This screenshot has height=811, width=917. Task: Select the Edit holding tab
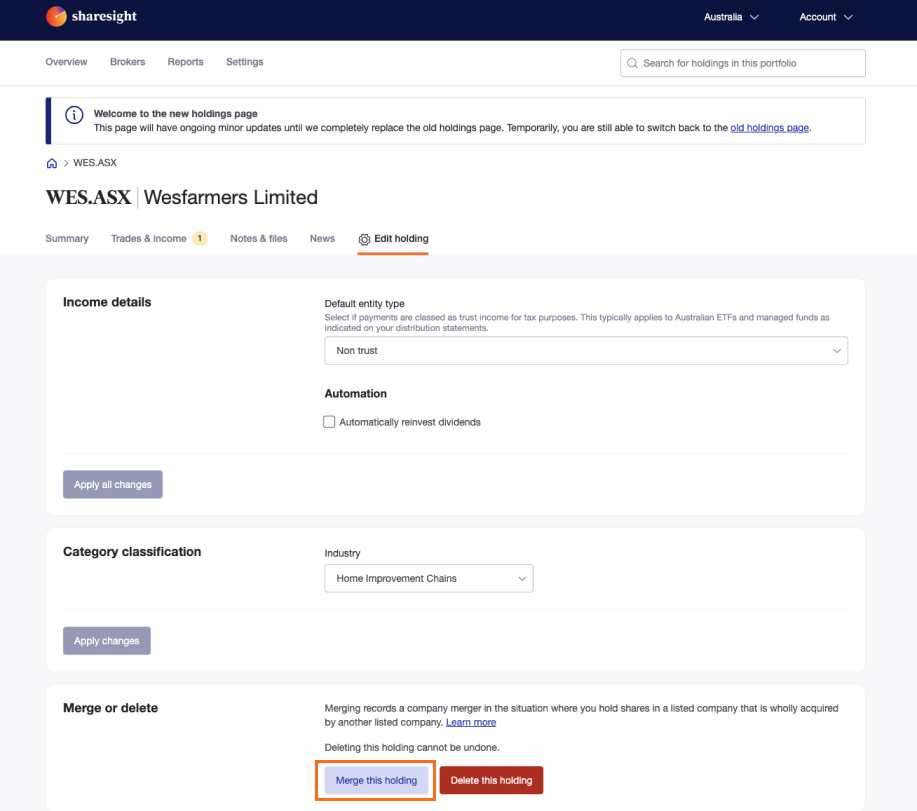click(x=393, y=239)
